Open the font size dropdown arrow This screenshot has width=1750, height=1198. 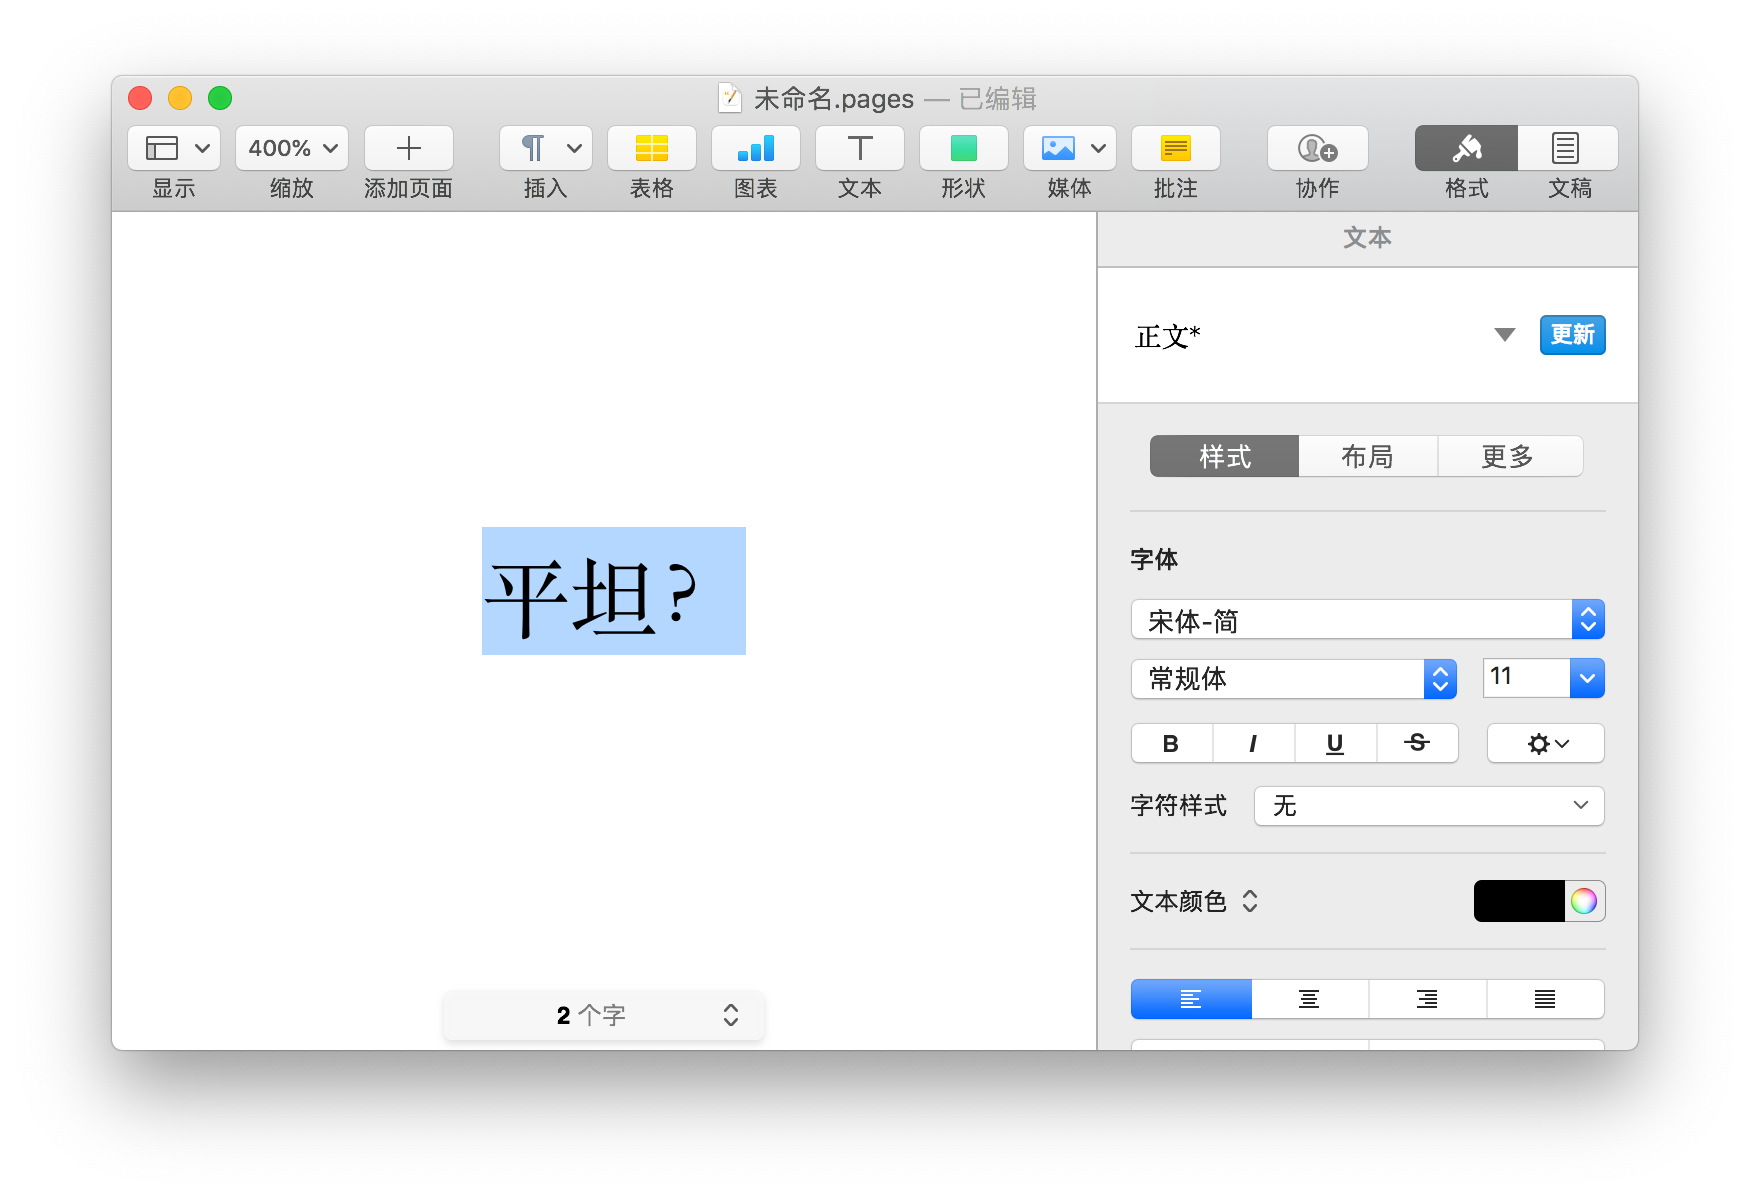pos(1588,678)
